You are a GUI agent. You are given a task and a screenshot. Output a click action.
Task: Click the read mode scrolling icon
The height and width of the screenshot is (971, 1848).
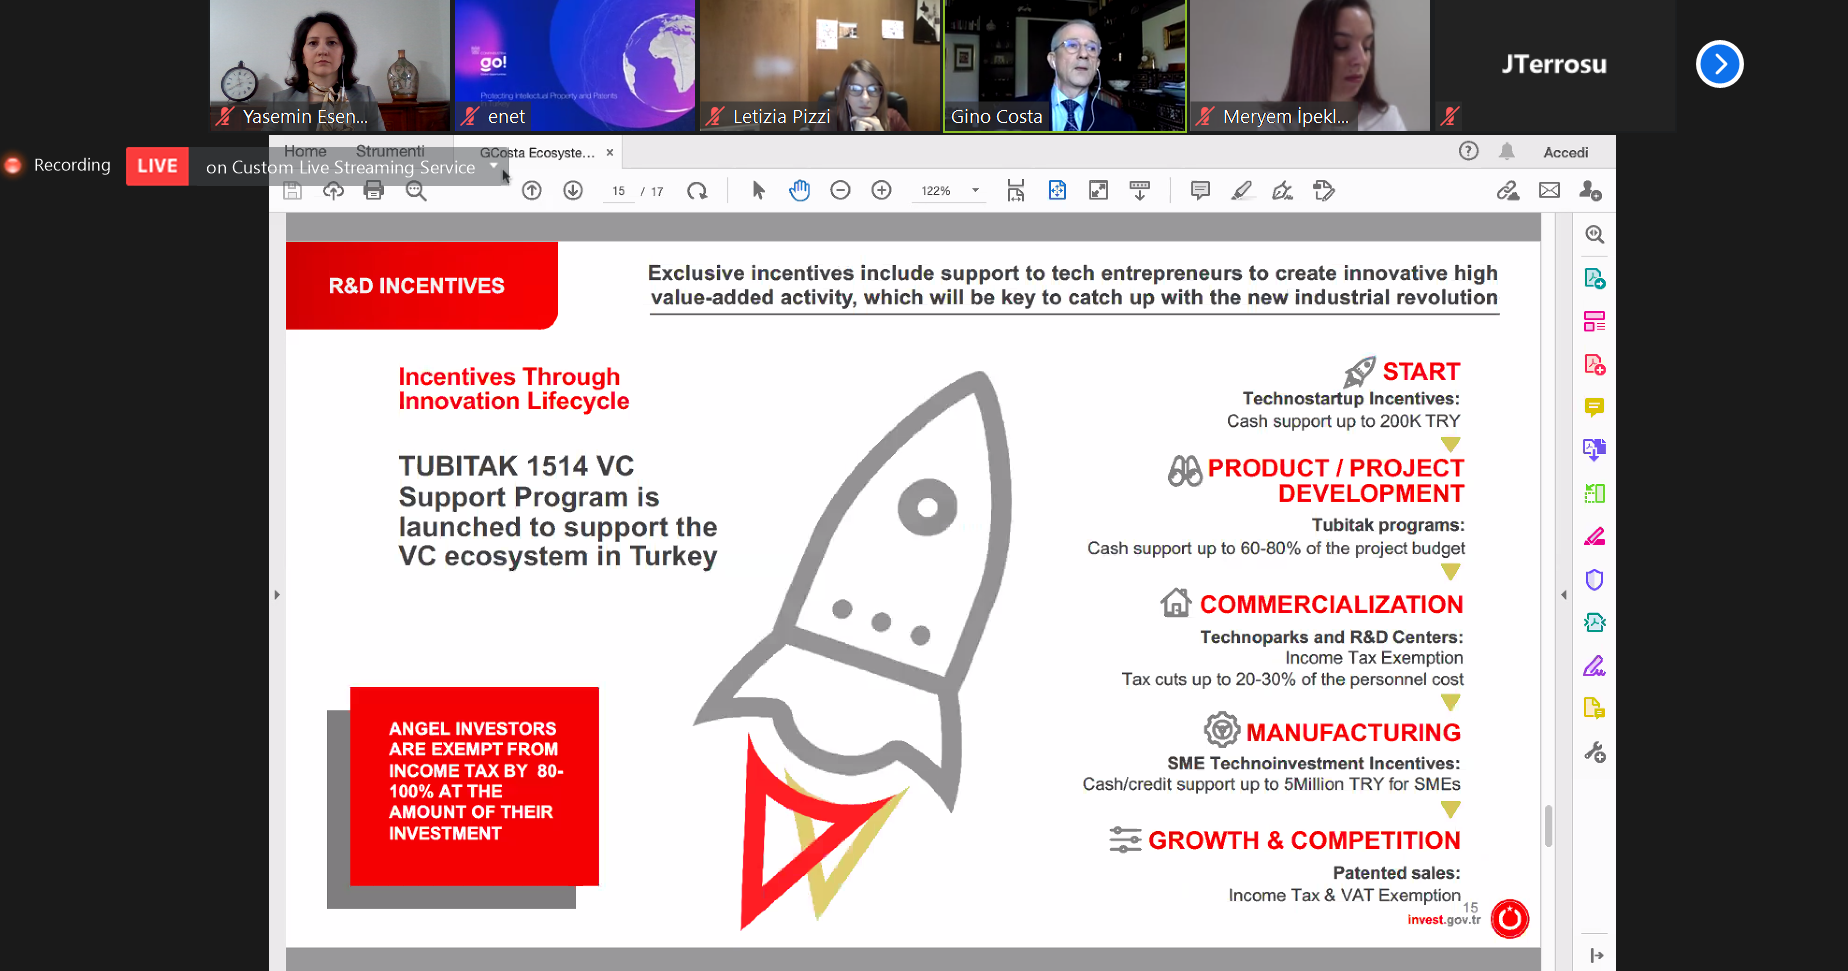[1139, 191]
